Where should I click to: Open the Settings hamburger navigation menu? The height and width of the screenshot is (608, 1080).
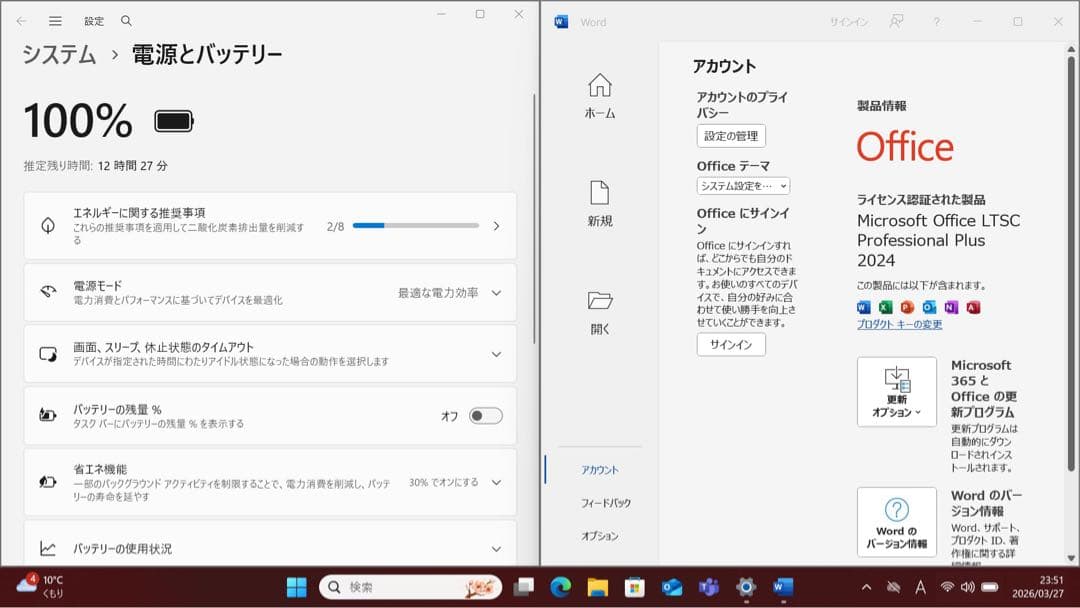click(x=55, y=21)
